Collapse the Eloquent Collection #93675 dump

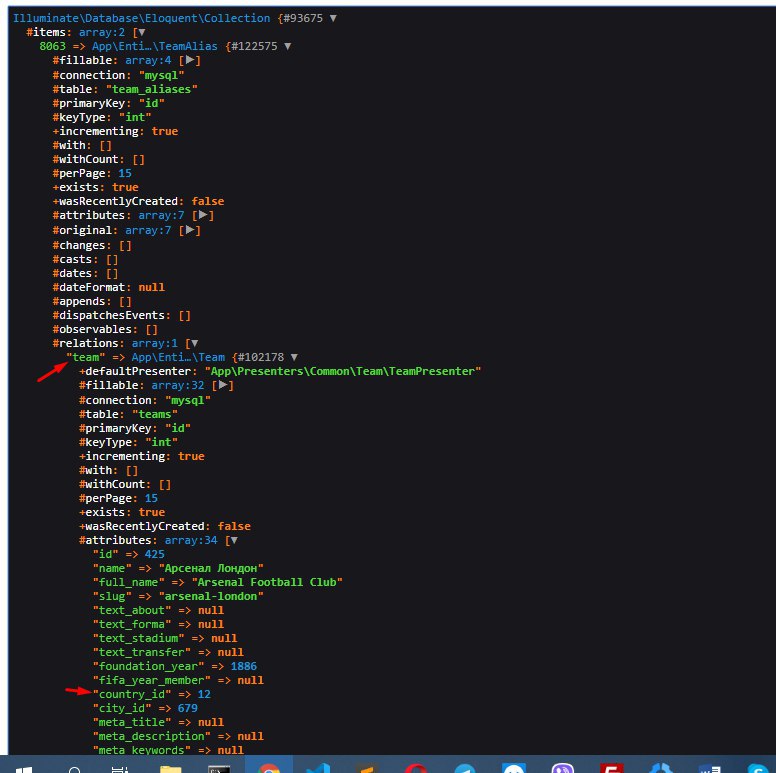click(333, 18)
